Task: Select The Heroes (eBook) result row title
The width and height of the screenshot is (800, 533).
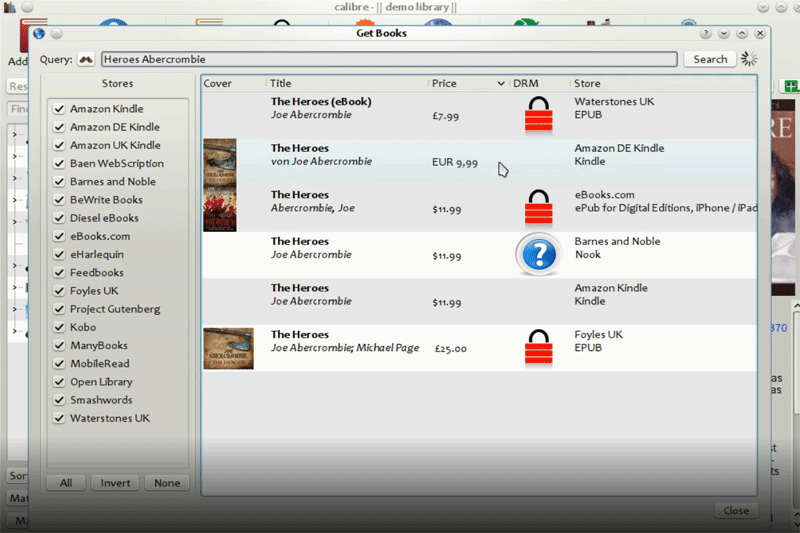Action: click(x=321, y=101)
